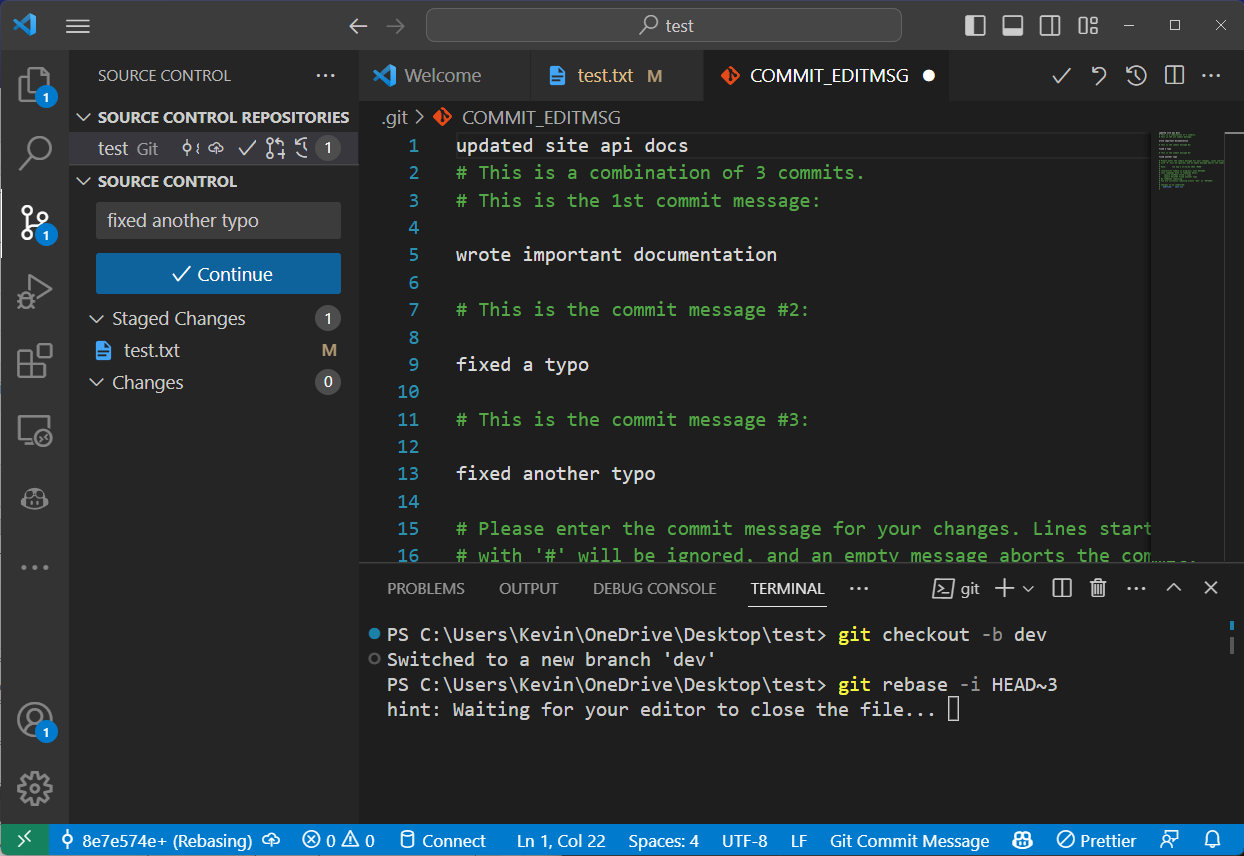Open the Extensions view icon

pos(35,361)
